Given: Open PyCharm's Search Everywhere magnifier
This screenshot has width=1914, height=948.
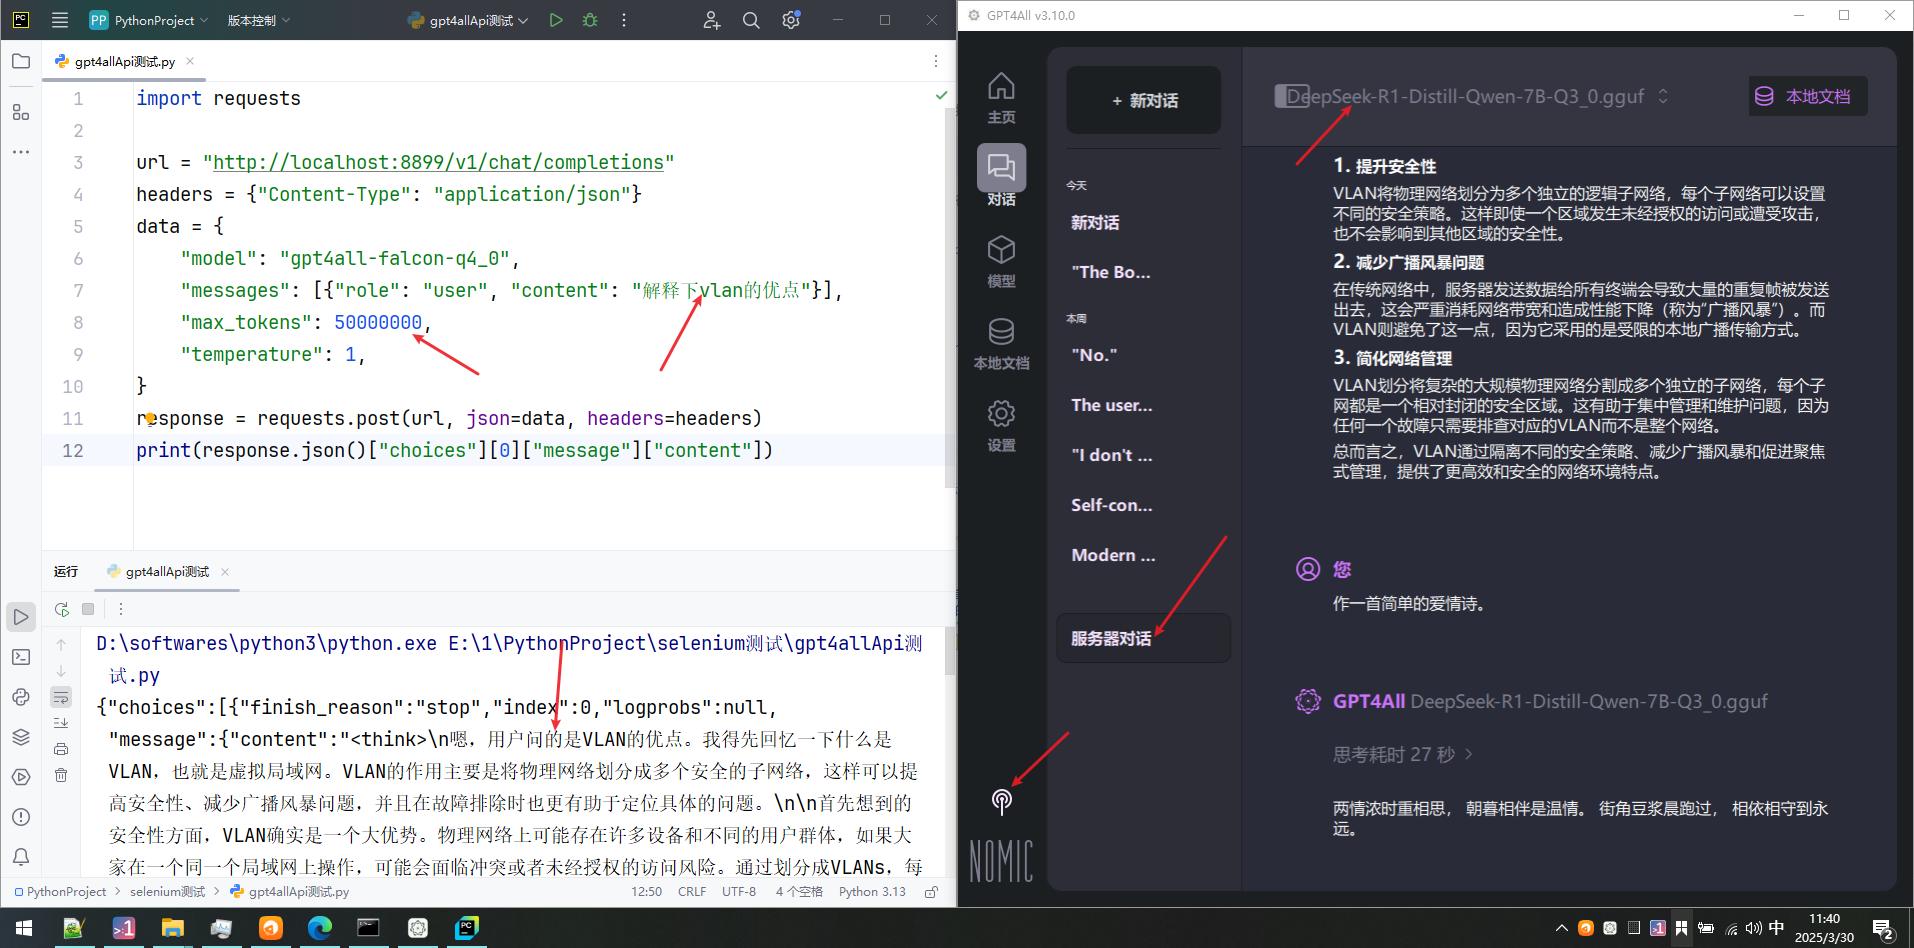Looking at the screenshot, I should tap(751, 20).
